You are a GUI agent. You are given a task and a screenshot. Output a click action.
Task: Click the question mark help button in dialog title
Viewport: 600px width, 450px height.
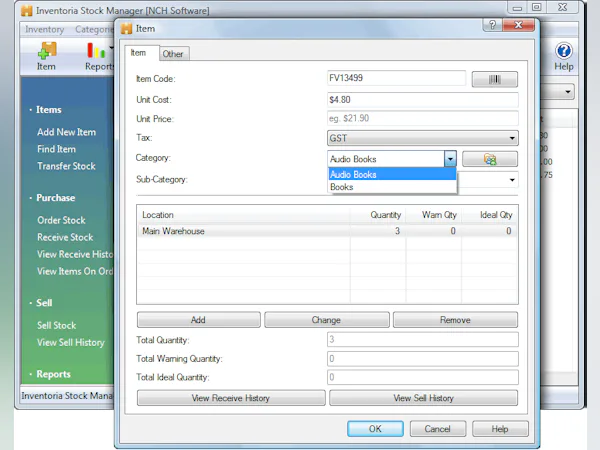492,25
